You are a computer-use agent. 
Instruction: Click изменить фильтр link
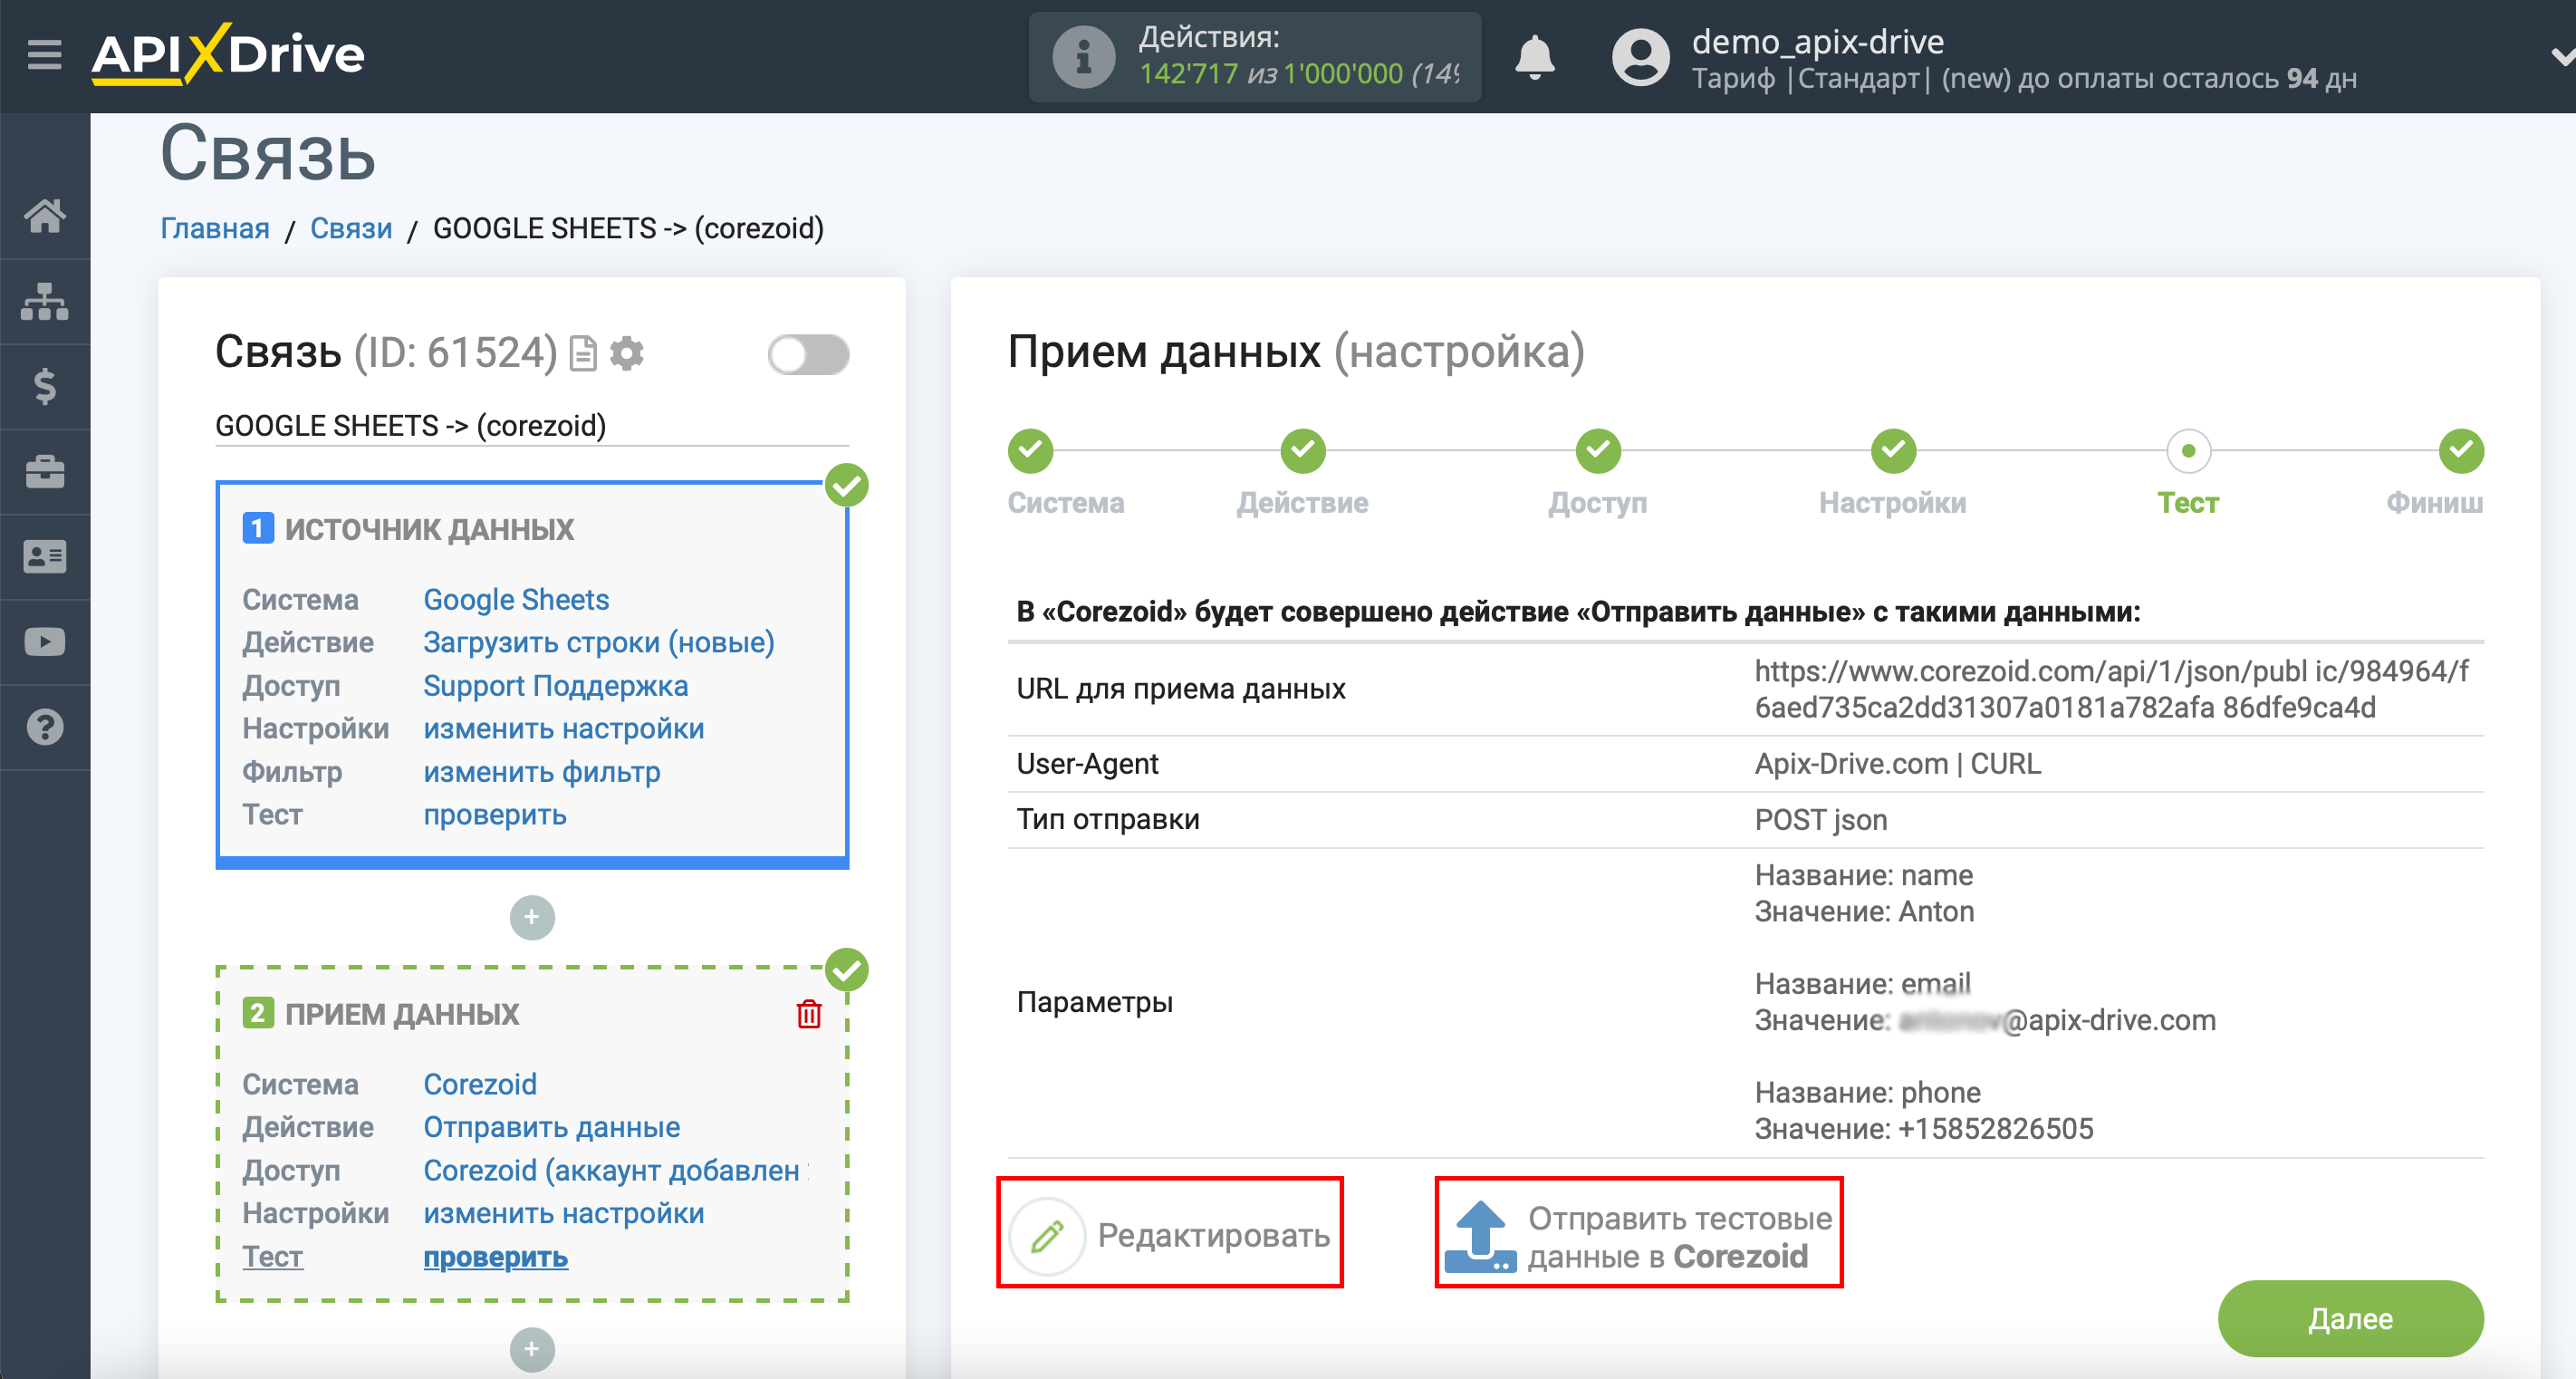(x=542, y=771)
